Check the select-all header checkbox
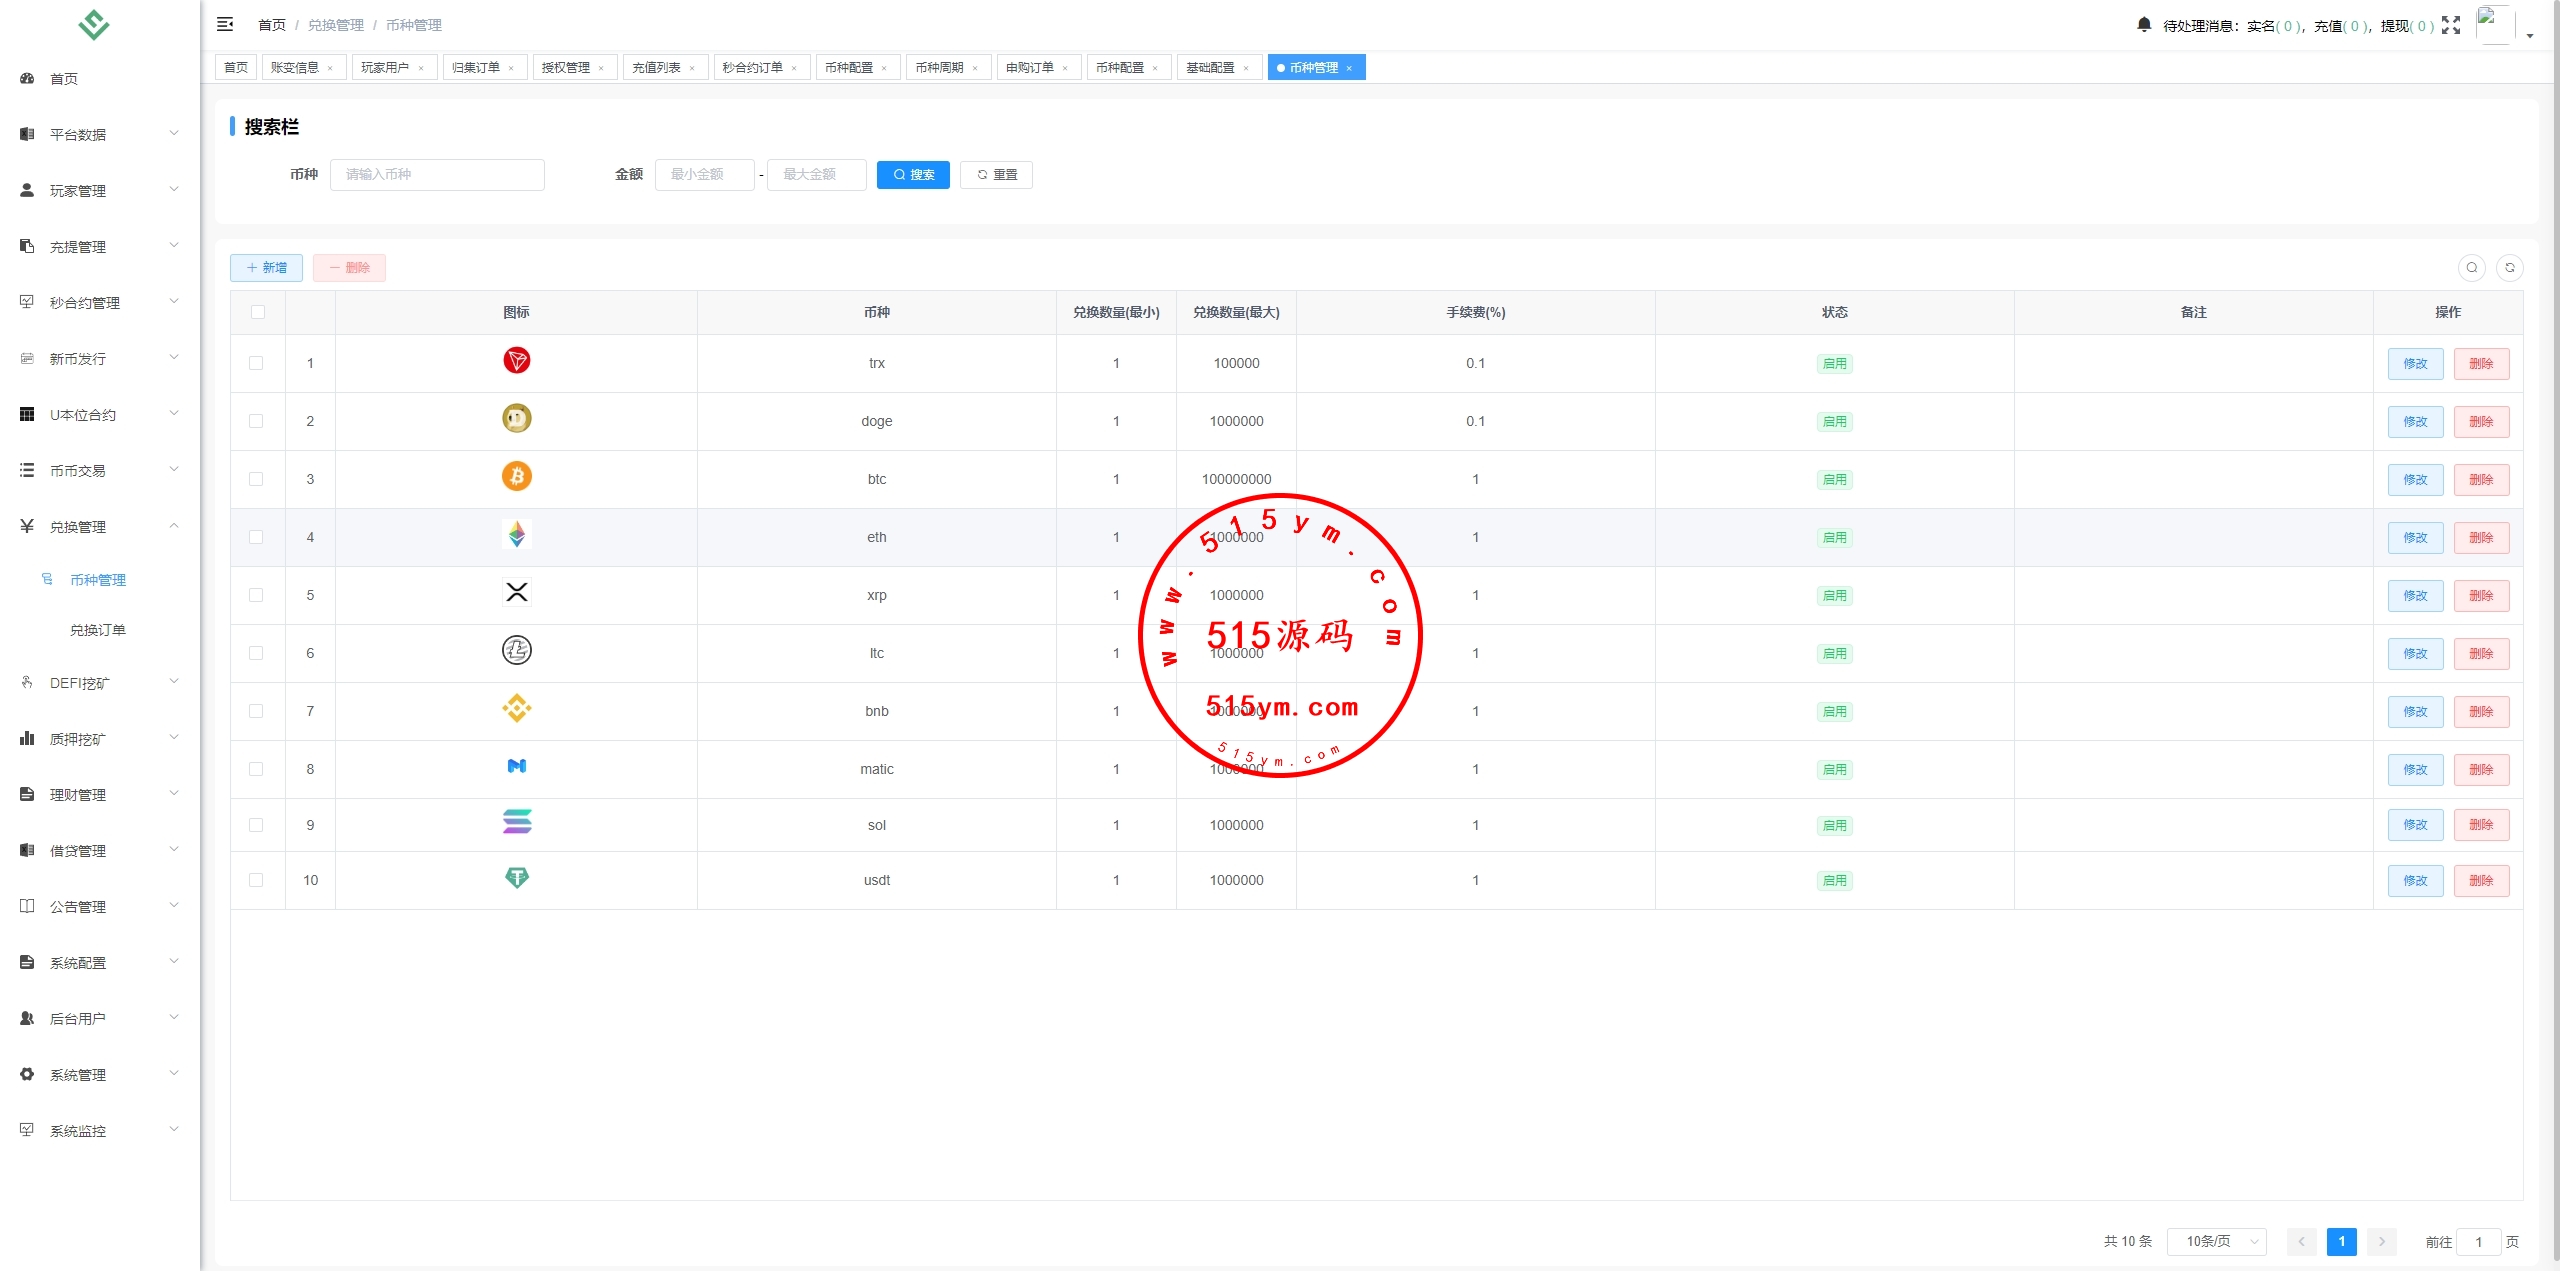 [258, 312]
